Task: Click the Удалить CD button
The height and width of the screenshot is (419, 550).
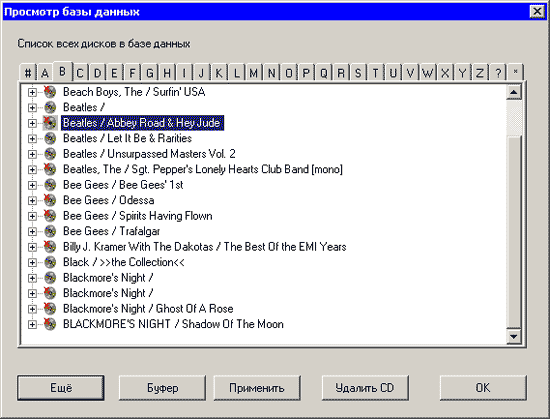Action: coord(365,388)
